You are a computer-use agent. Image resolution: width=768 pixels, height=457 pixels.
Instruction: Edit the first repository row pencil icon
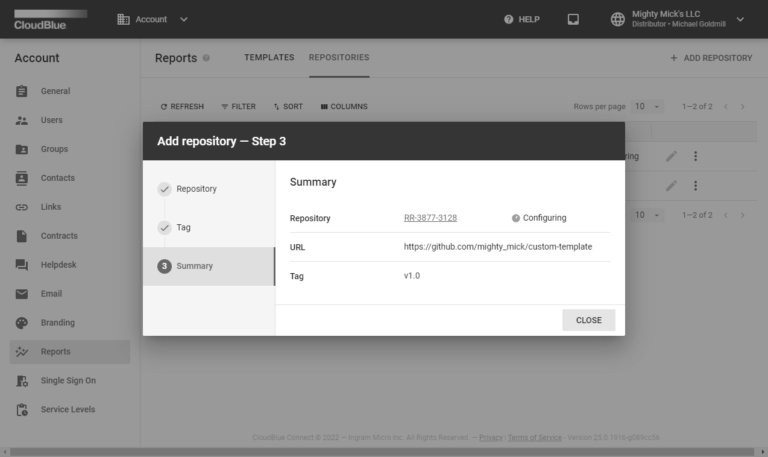[x=672, y=156]
